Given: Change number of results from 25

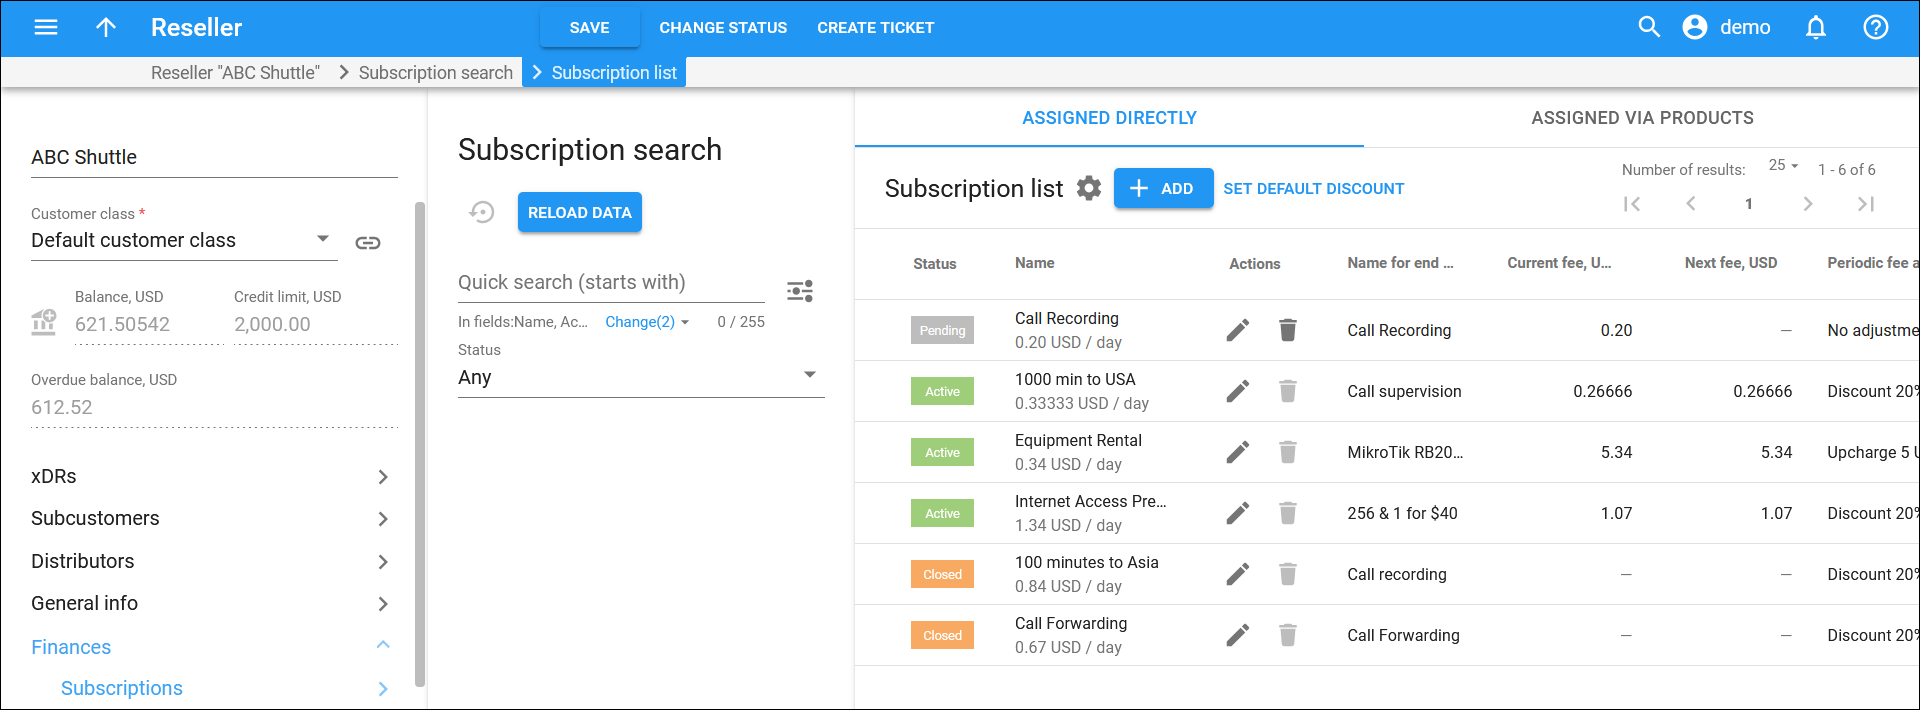Looking at the screenshot, I should pyautogui.click(x=1783, y=165).
